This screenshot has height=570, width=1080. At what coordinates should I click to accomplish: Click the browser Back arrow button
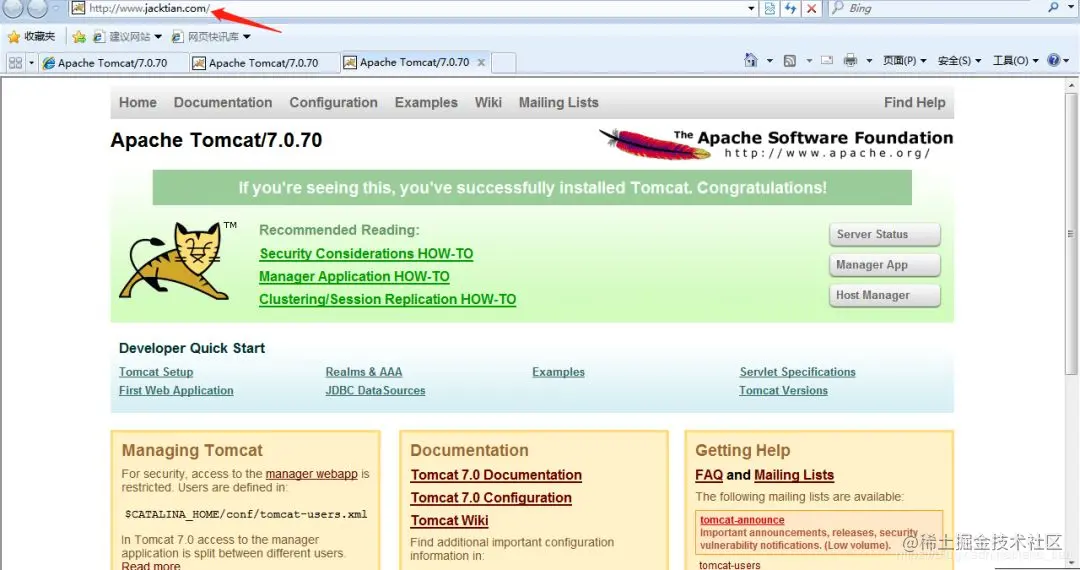[13, 8]
